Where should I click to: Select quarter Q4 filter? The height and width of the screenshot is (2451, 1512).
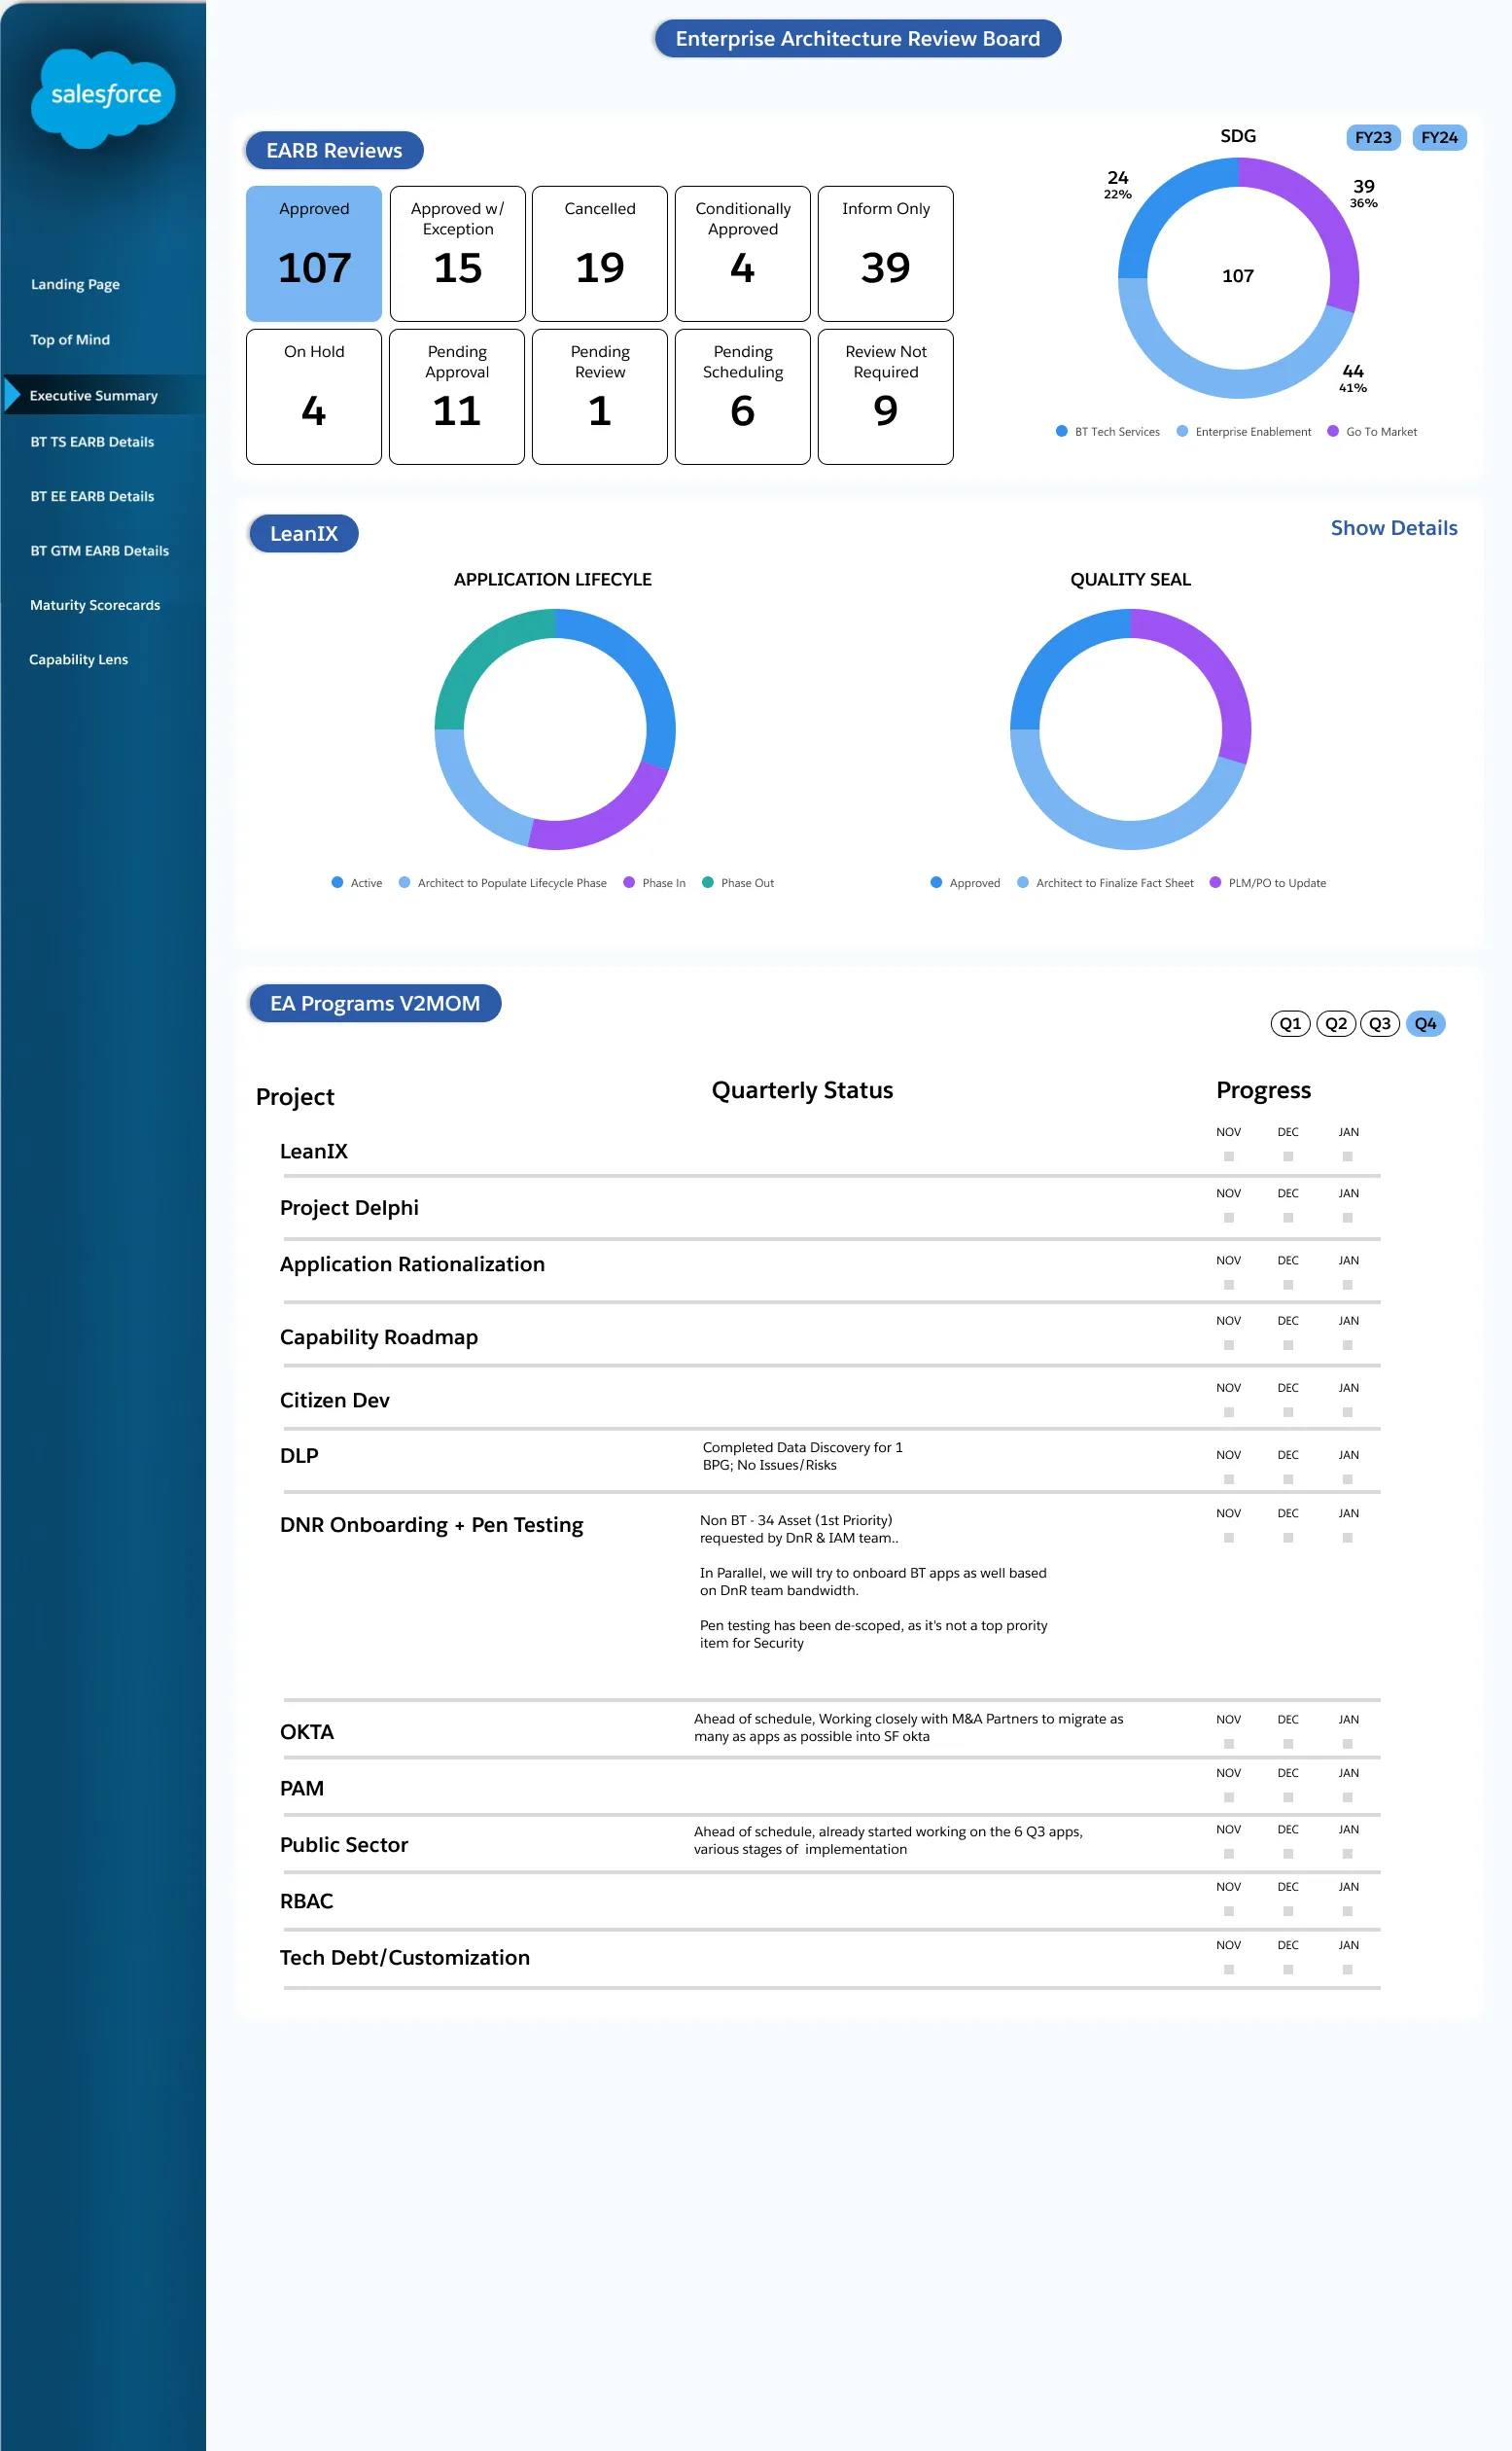click(1426, 1023)
